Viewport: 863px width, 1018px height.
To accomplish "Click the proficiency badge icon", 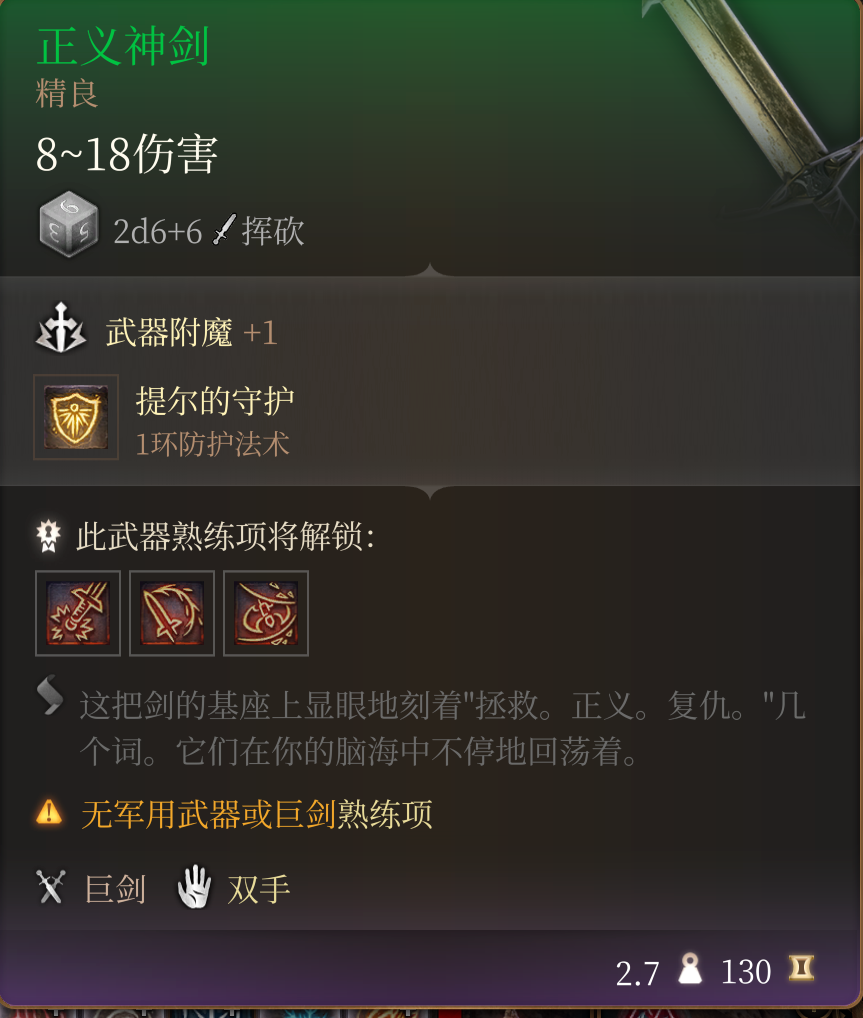I will pos(49,536).
